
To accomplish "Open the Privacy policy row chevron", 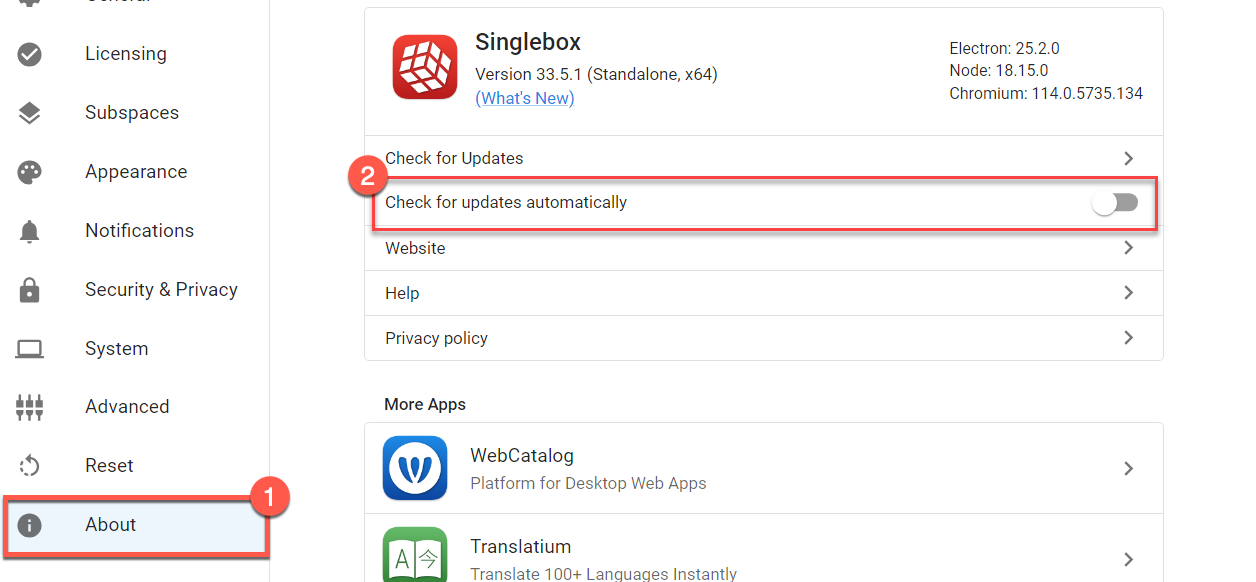I will click(1128, 338).
